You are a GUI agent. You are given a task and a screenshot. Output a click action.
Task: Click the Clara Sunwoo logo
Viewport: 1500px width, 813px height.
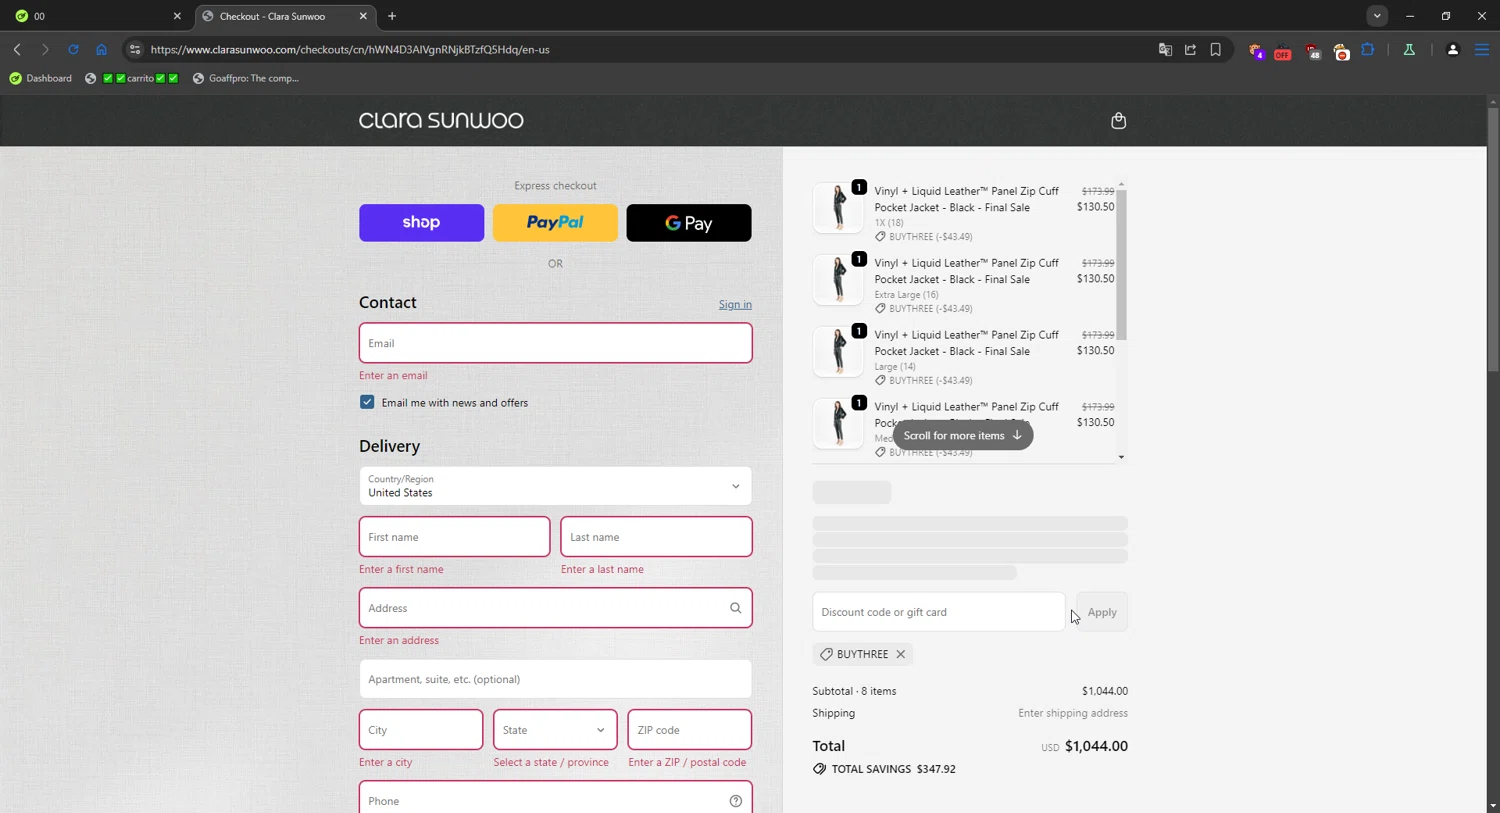pyautogui.click(x=441, y=120)
